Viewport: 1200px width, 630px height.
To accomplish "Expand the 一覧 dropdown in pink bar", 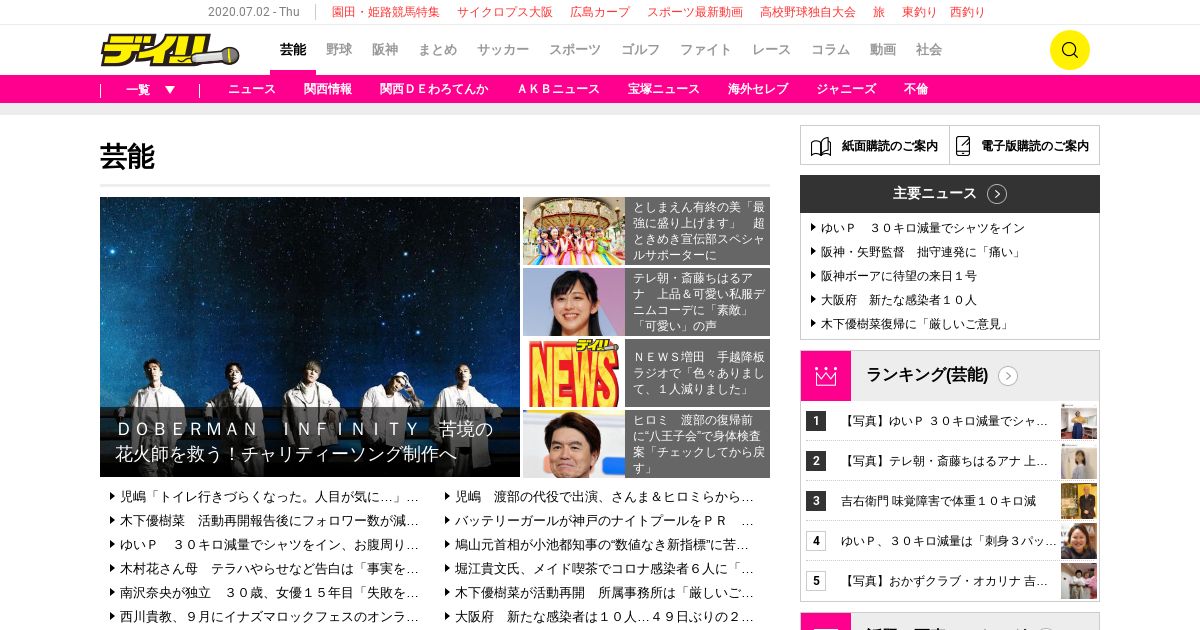I will click(x=150, y=89).
